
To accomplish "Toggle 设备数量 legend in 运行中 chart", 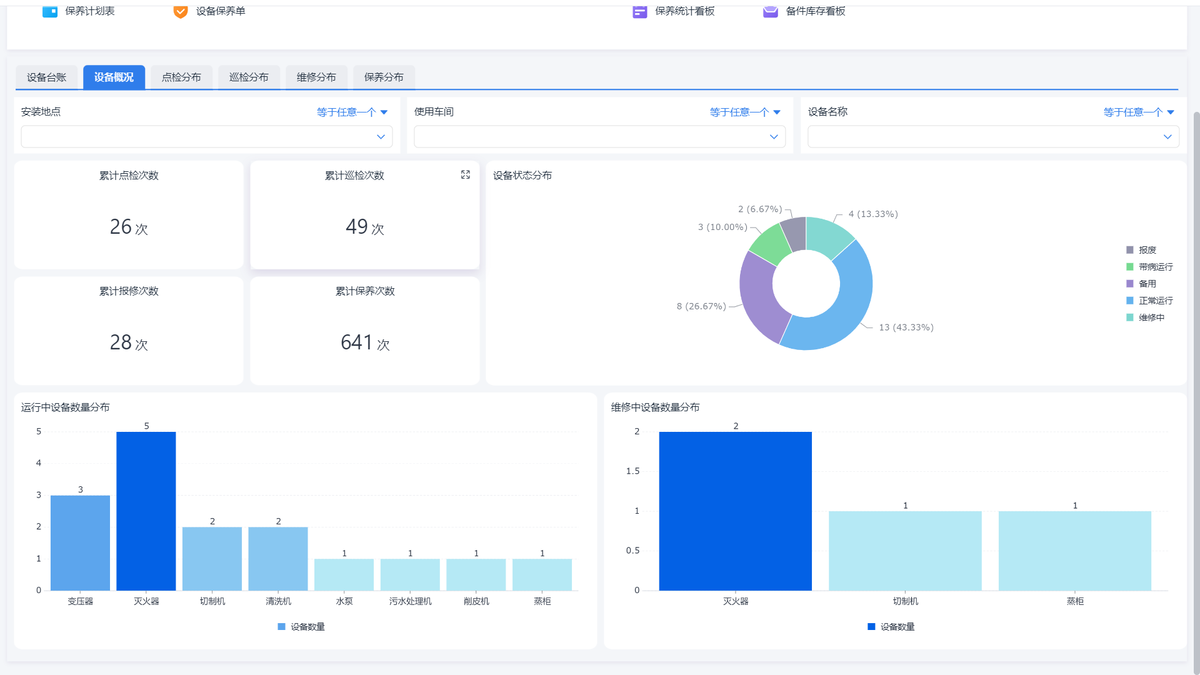I will 301,627.
